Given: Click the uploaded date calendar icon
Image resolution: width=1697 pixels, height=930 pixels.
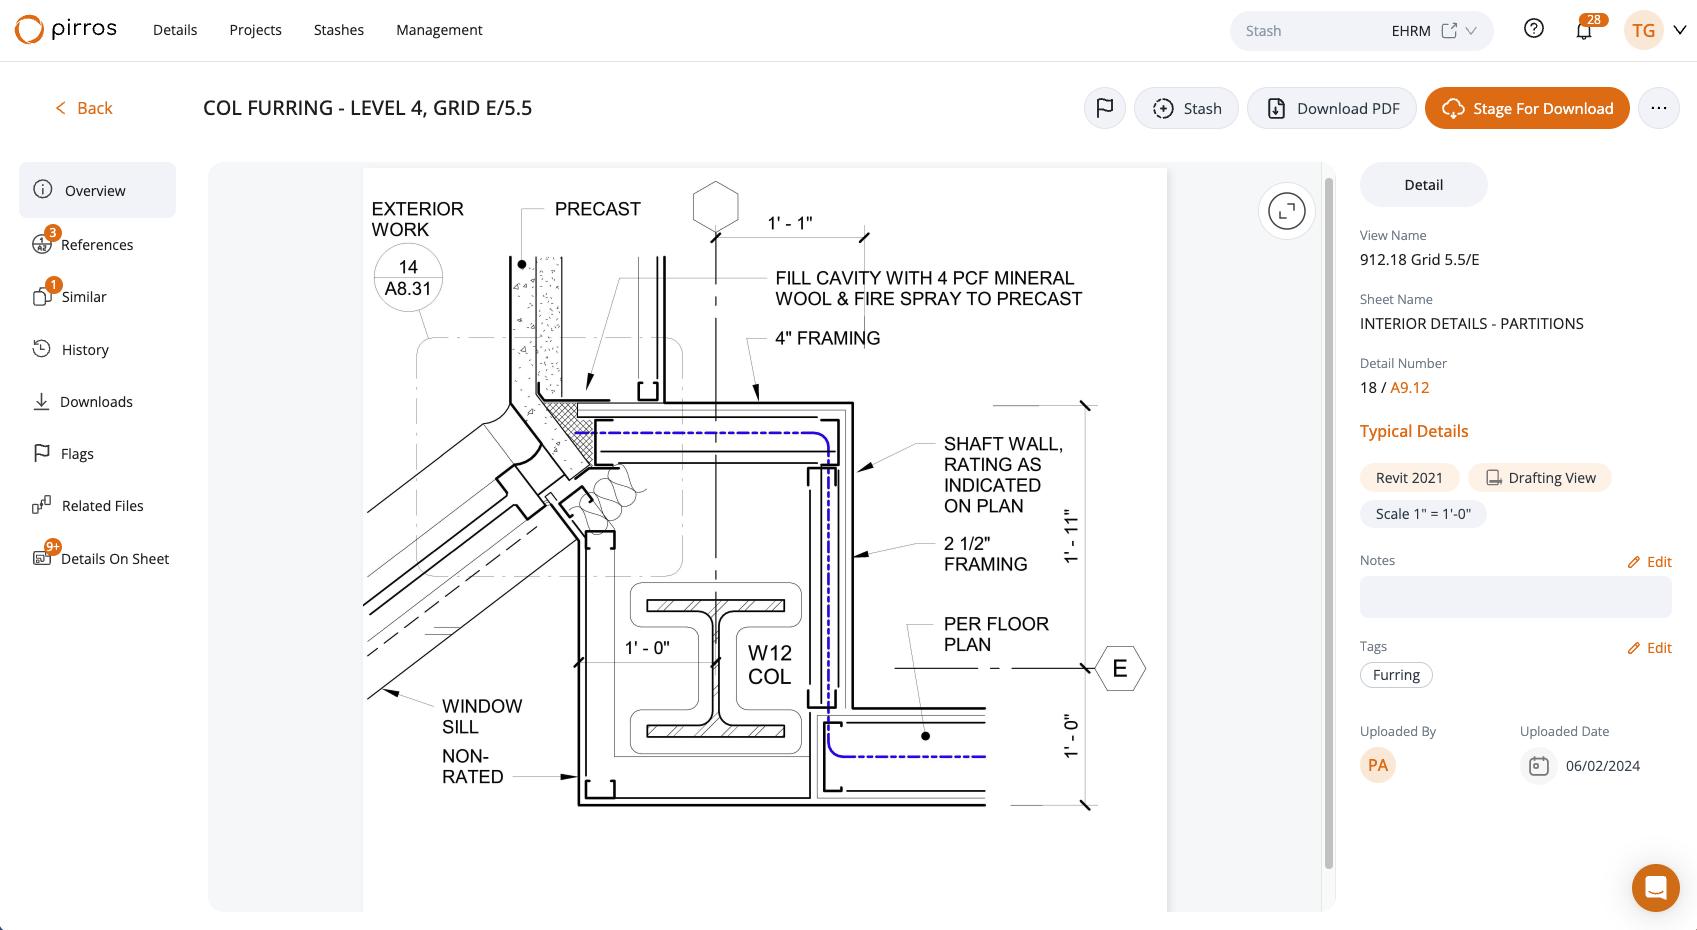Looking at the screenshot, I should click(x=1538, y=765).
